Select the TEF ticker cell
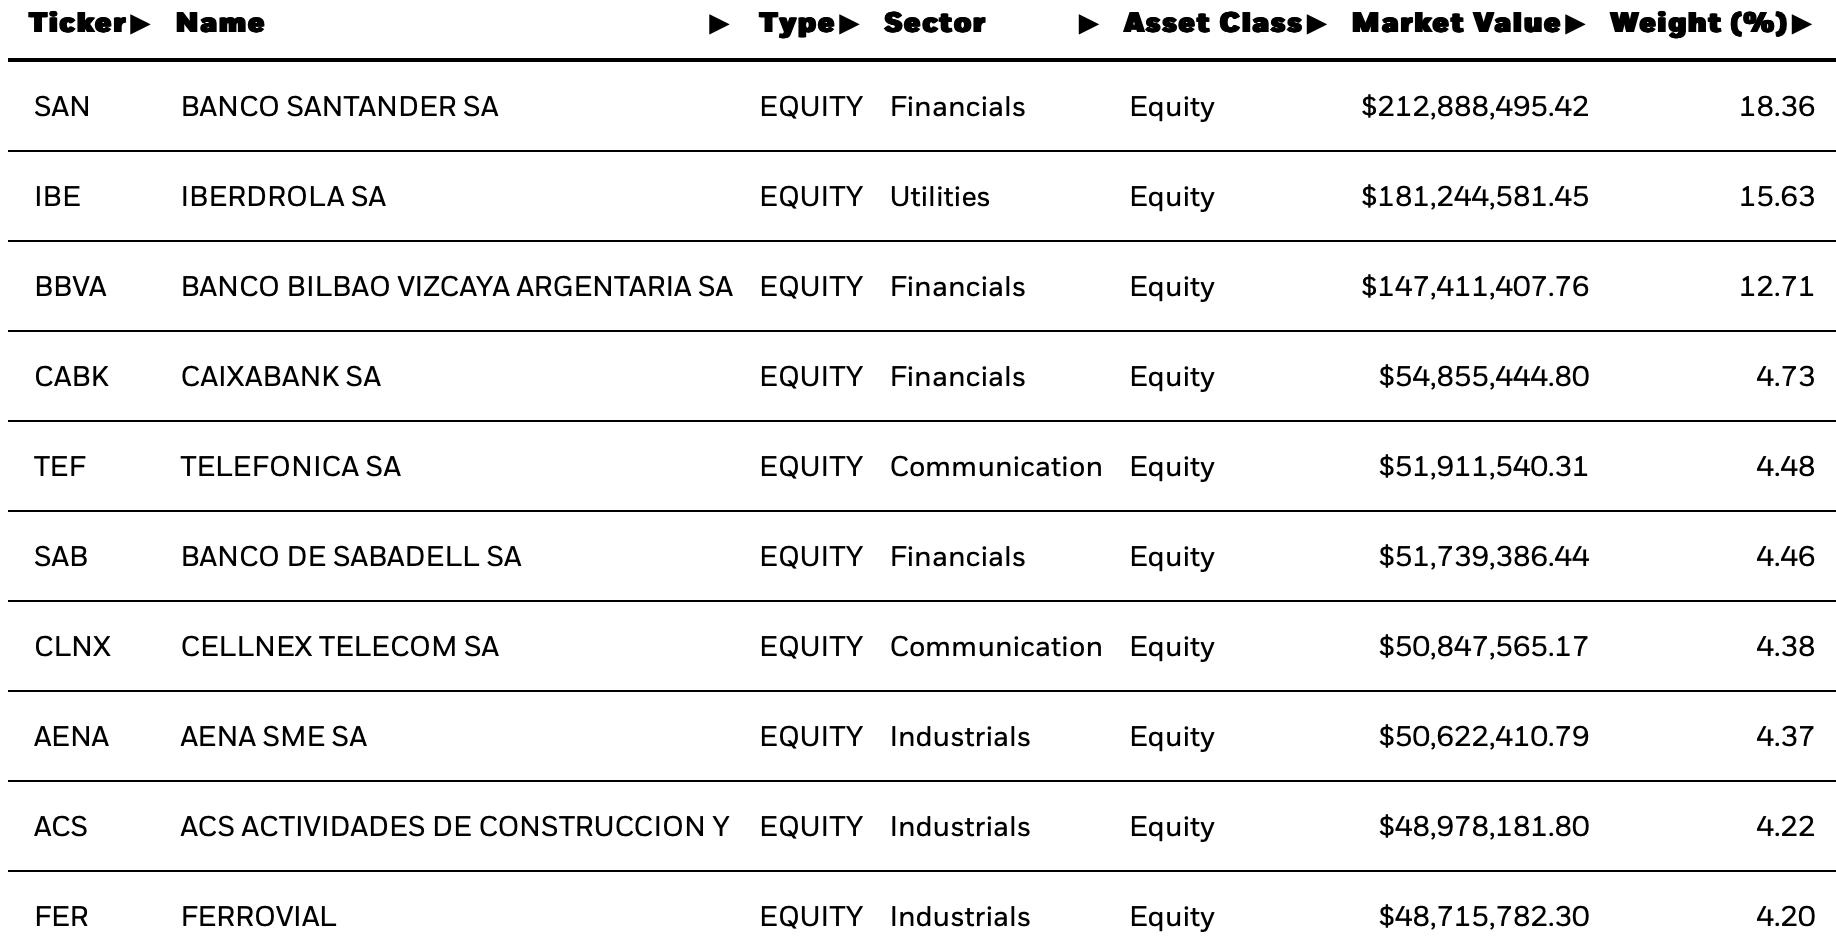This screenshot has width=1836, height=944. 60,466
